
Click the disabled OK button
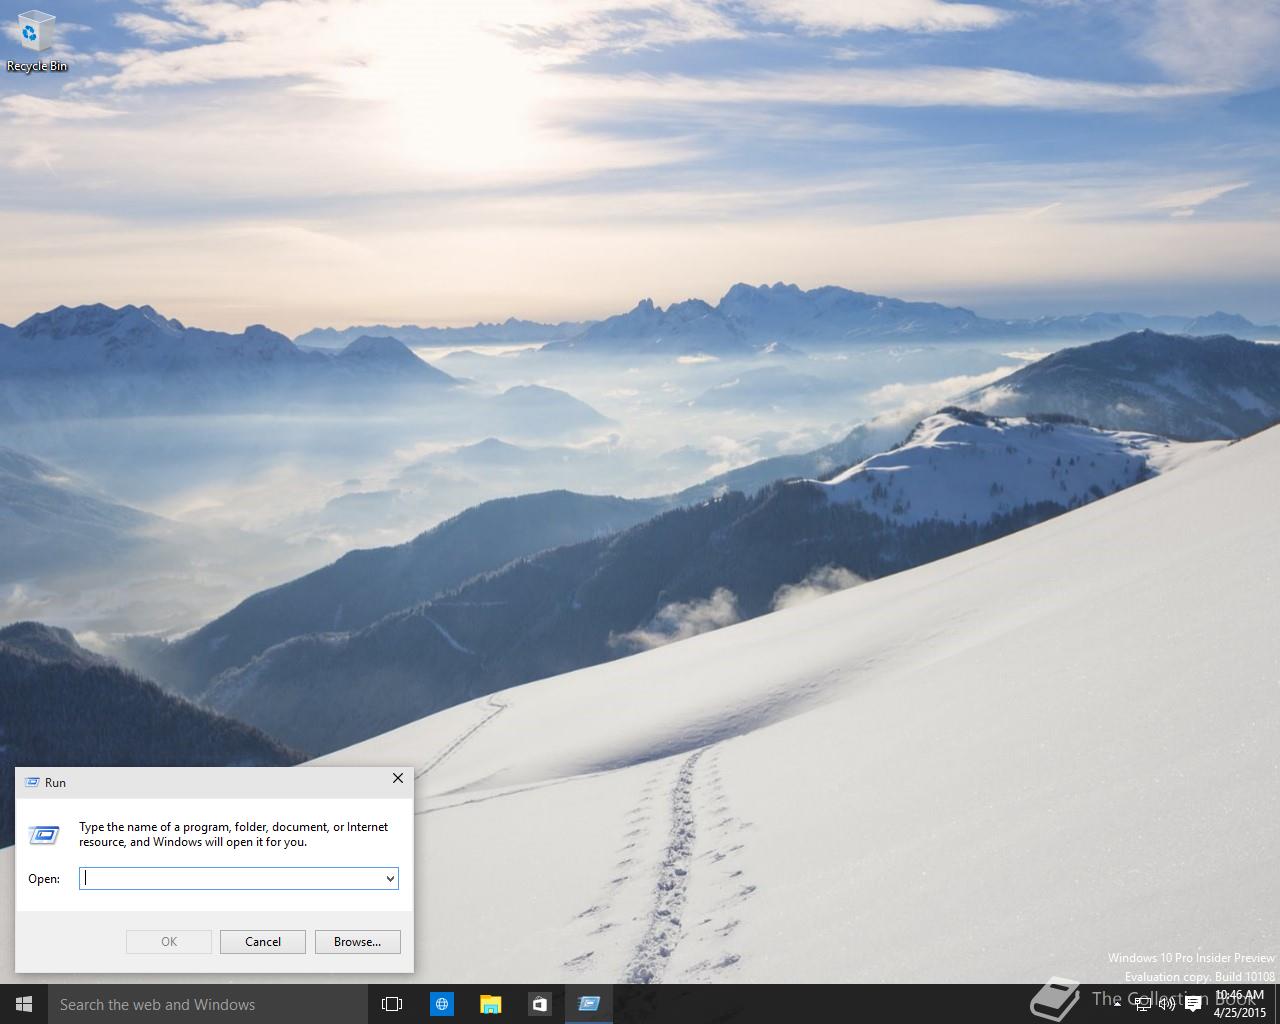coord(169,941)
